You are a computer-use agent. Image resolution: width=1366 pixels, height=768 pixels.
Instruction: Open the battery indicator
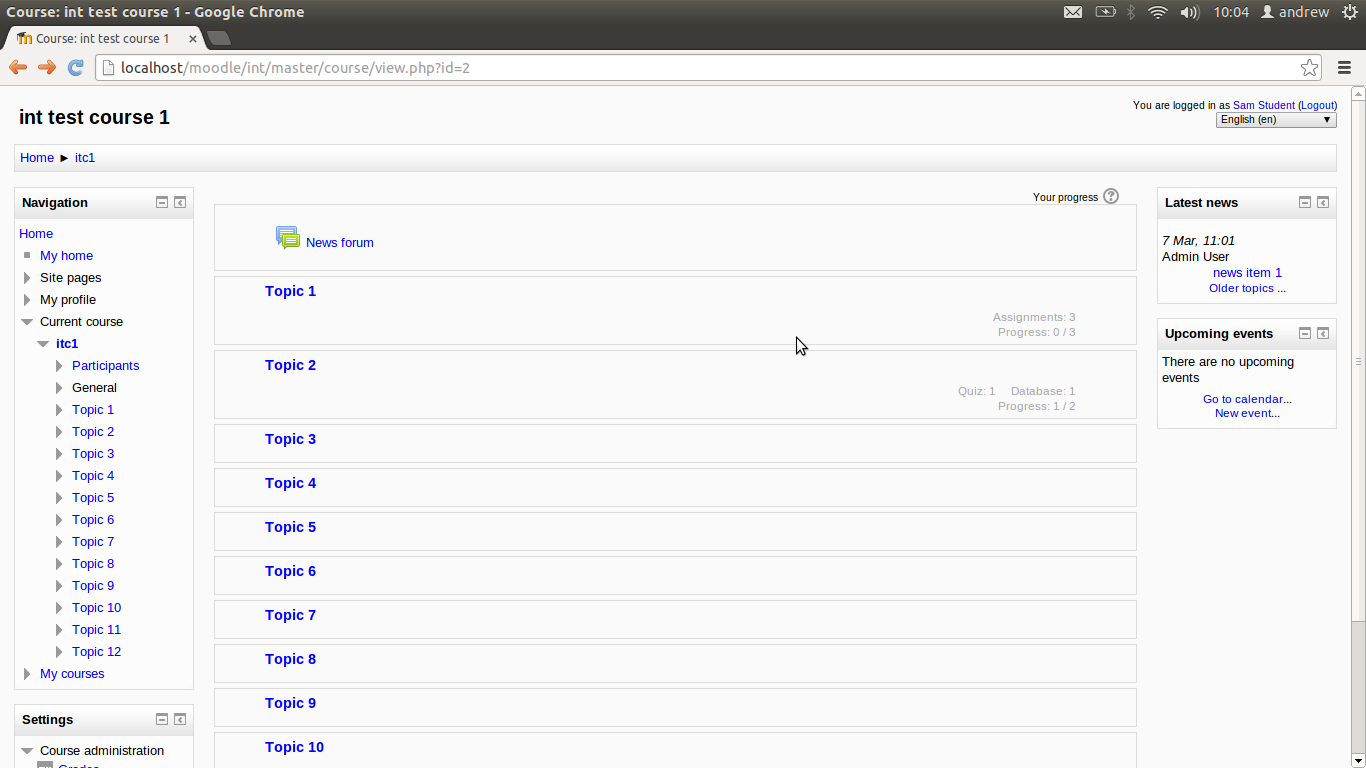point(1105,12)
